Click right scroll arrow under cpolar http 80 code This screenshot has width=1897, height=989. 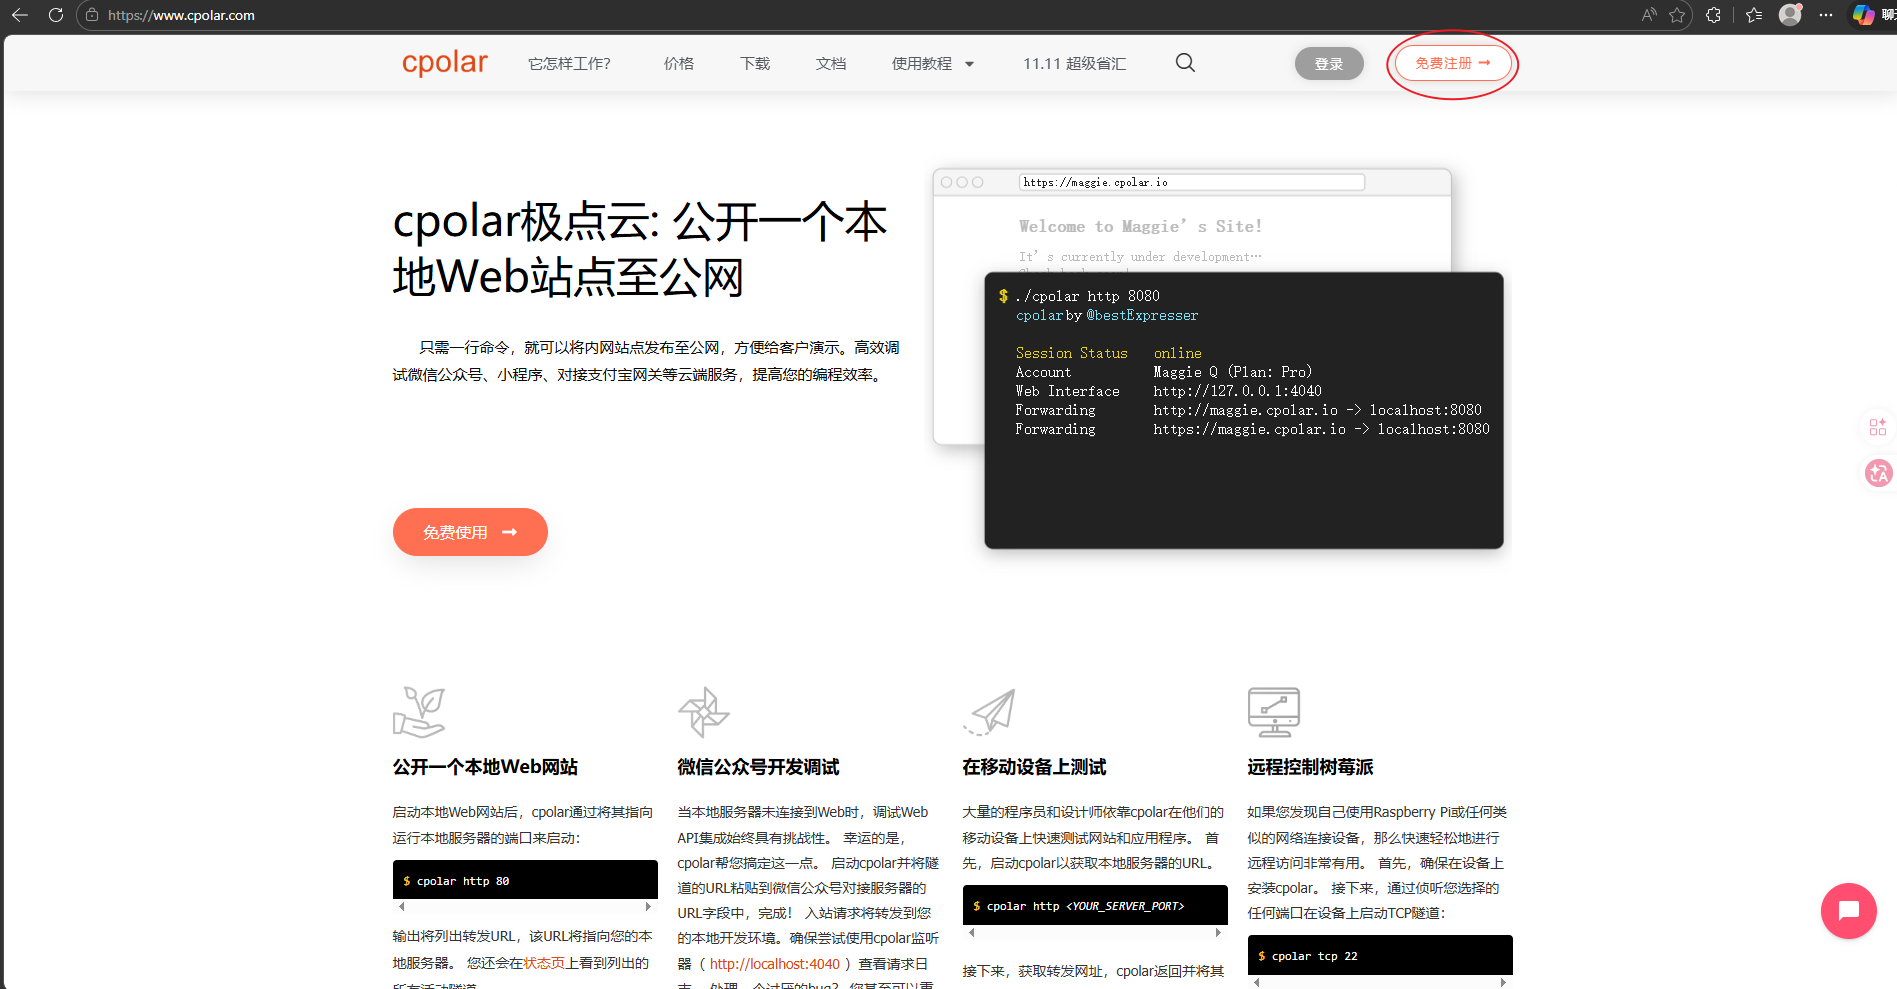(648, 907)
